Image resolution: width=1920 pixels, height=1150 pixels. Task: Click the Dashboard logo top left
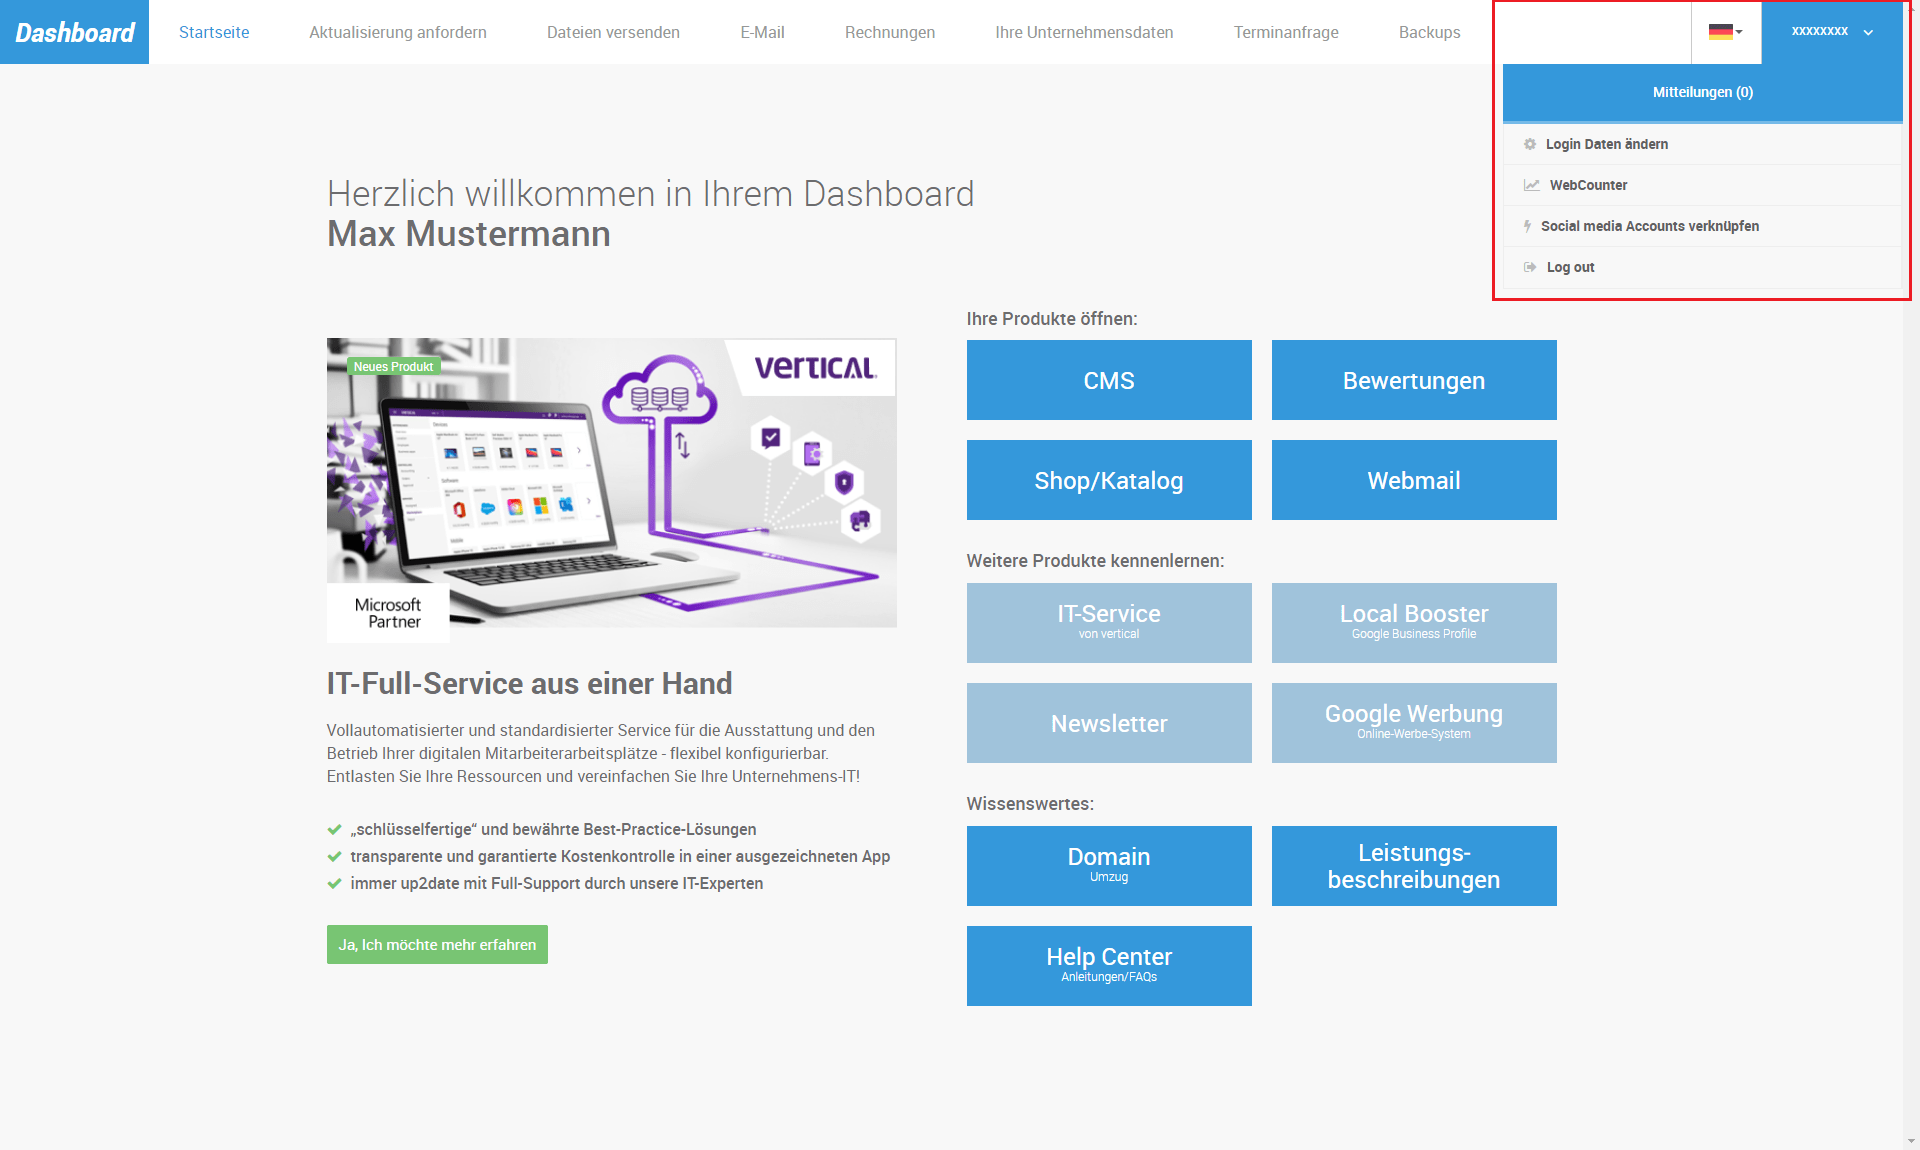coord(74,32)
